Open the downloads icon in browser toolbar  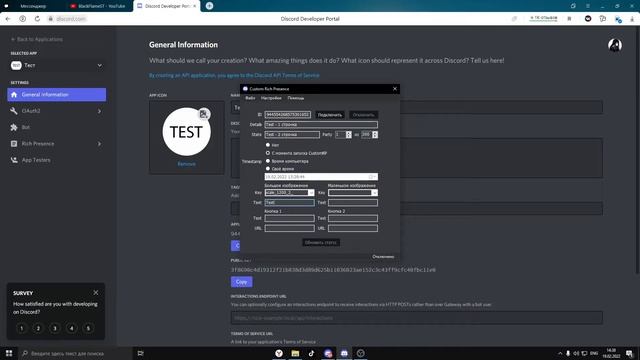632,19
